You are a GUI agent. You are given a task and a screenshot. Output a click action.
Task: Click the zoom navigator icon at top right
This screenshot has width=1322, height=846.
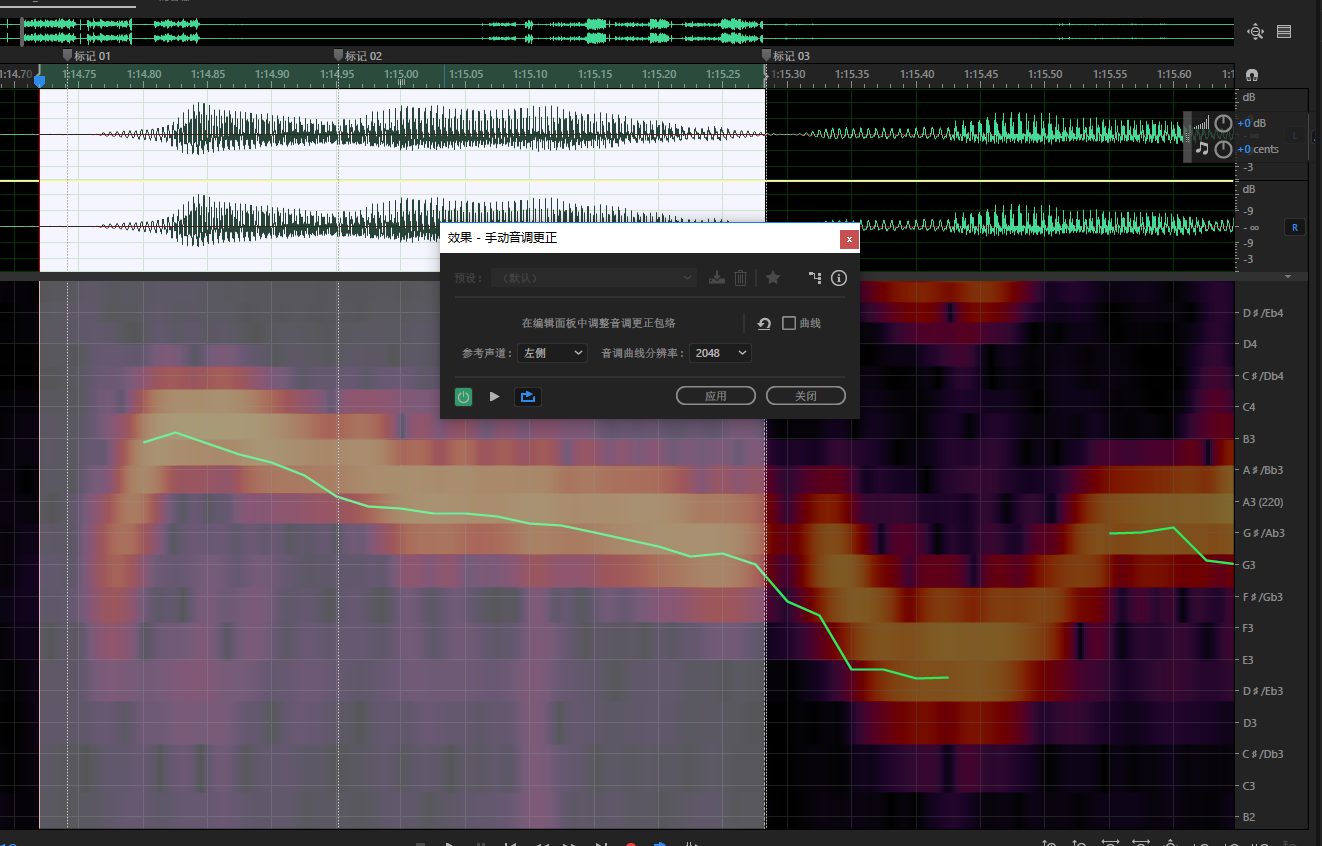pos(1256,32)
